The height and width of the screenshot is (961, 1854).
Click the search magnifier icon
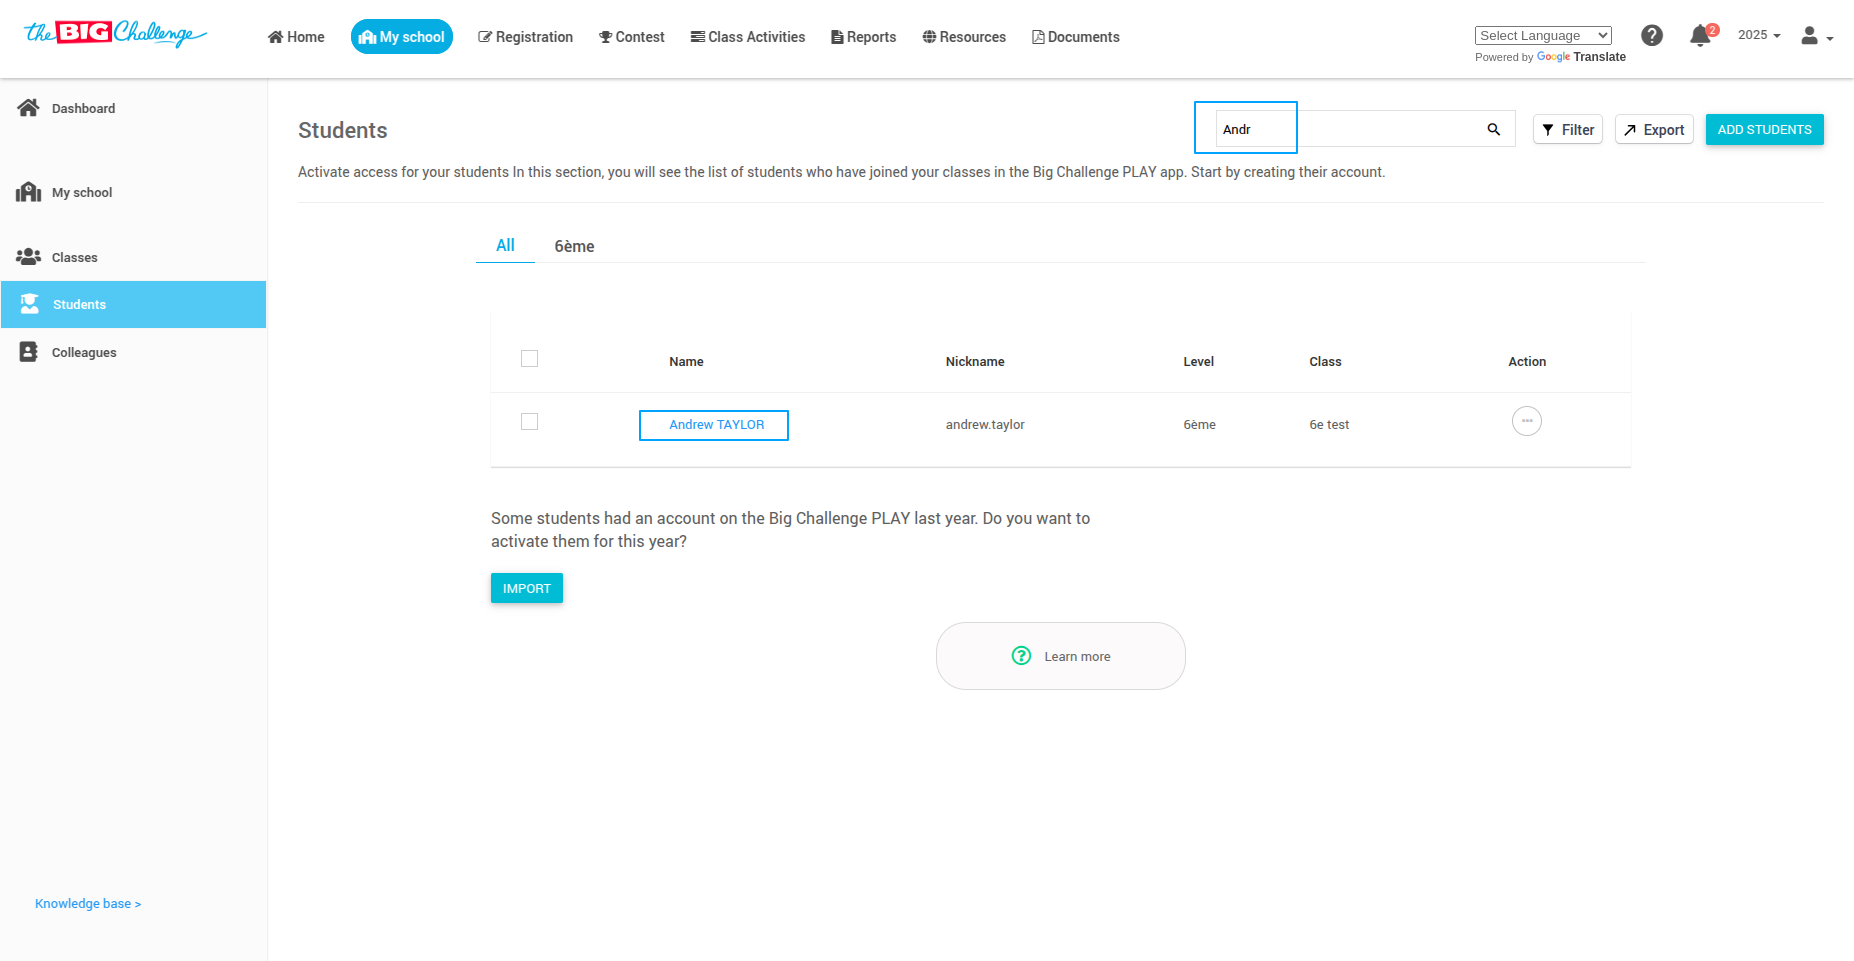pos(1493,129)
